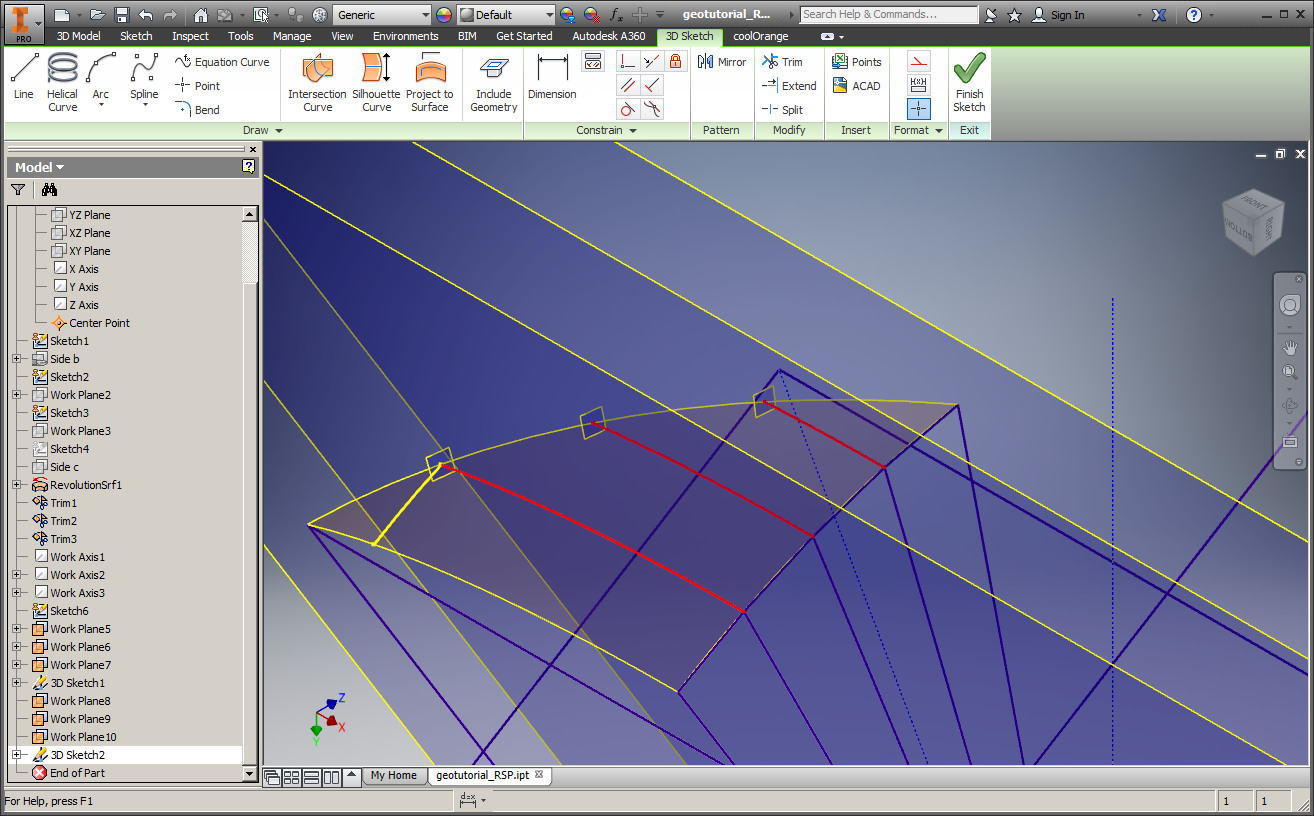This screenshot has width=1314, height=816.
Task: Apply the tangent constraint icon
Action: (628, 109)
